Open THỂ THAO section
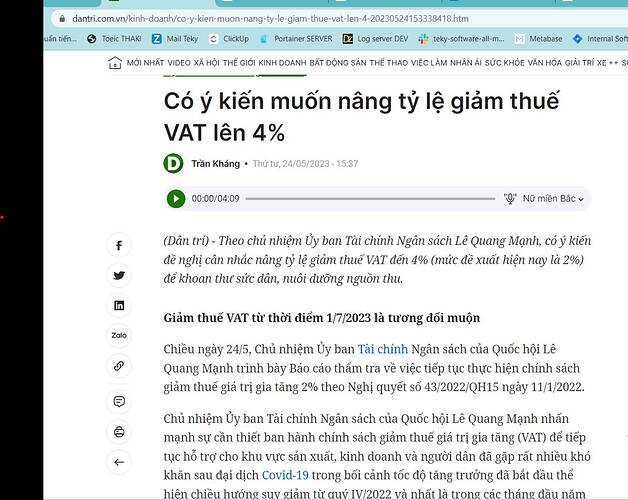The height and width of the screenshot is (500, 628). click(389, 63)
